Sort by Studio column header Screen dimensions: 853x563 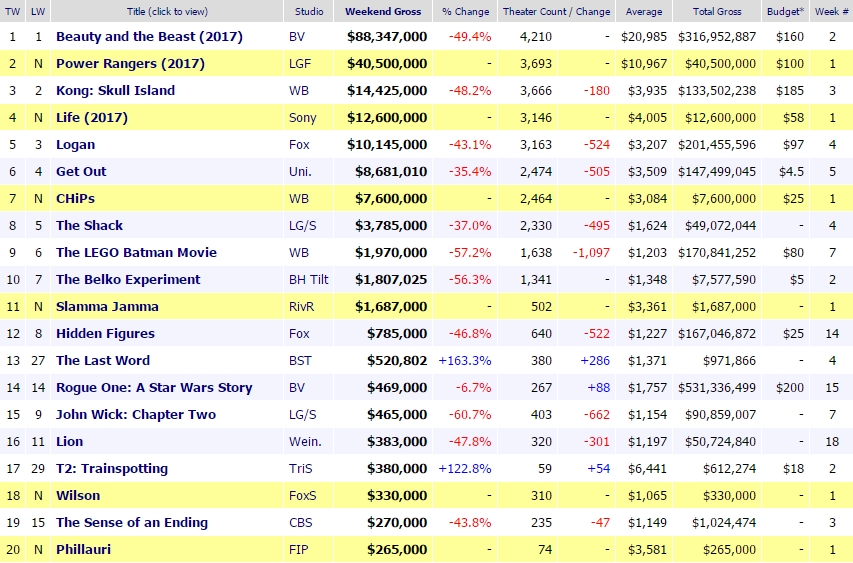309,12
